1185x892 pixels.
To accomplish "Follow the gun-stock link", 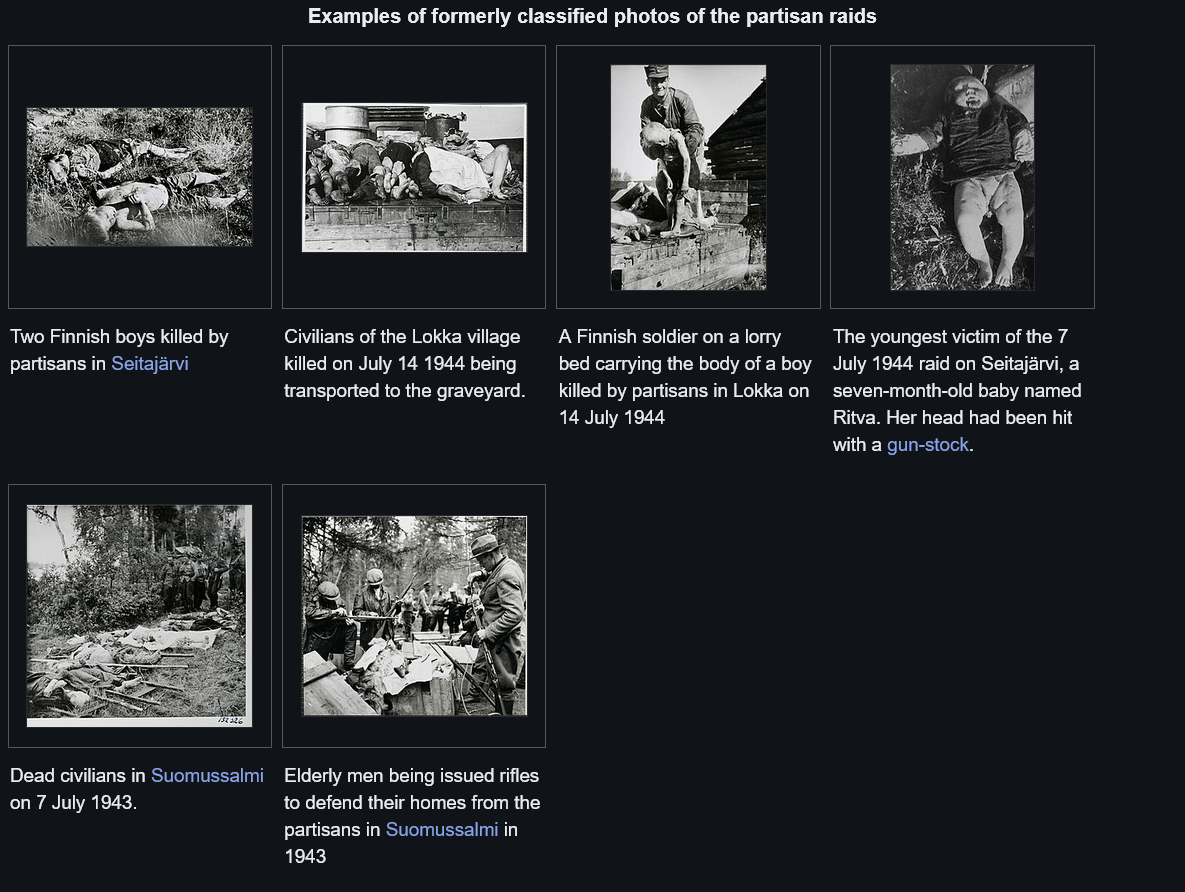I will pos(927,444).
